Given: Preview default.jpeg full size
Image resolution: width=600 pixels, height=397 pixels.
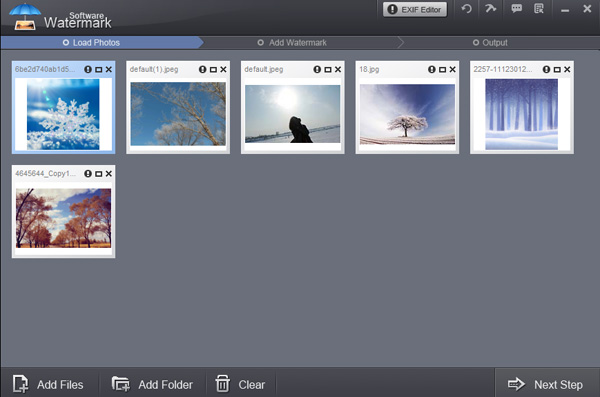Looking at the screenshot, I should pyautogui.click(x=328, y=70).
